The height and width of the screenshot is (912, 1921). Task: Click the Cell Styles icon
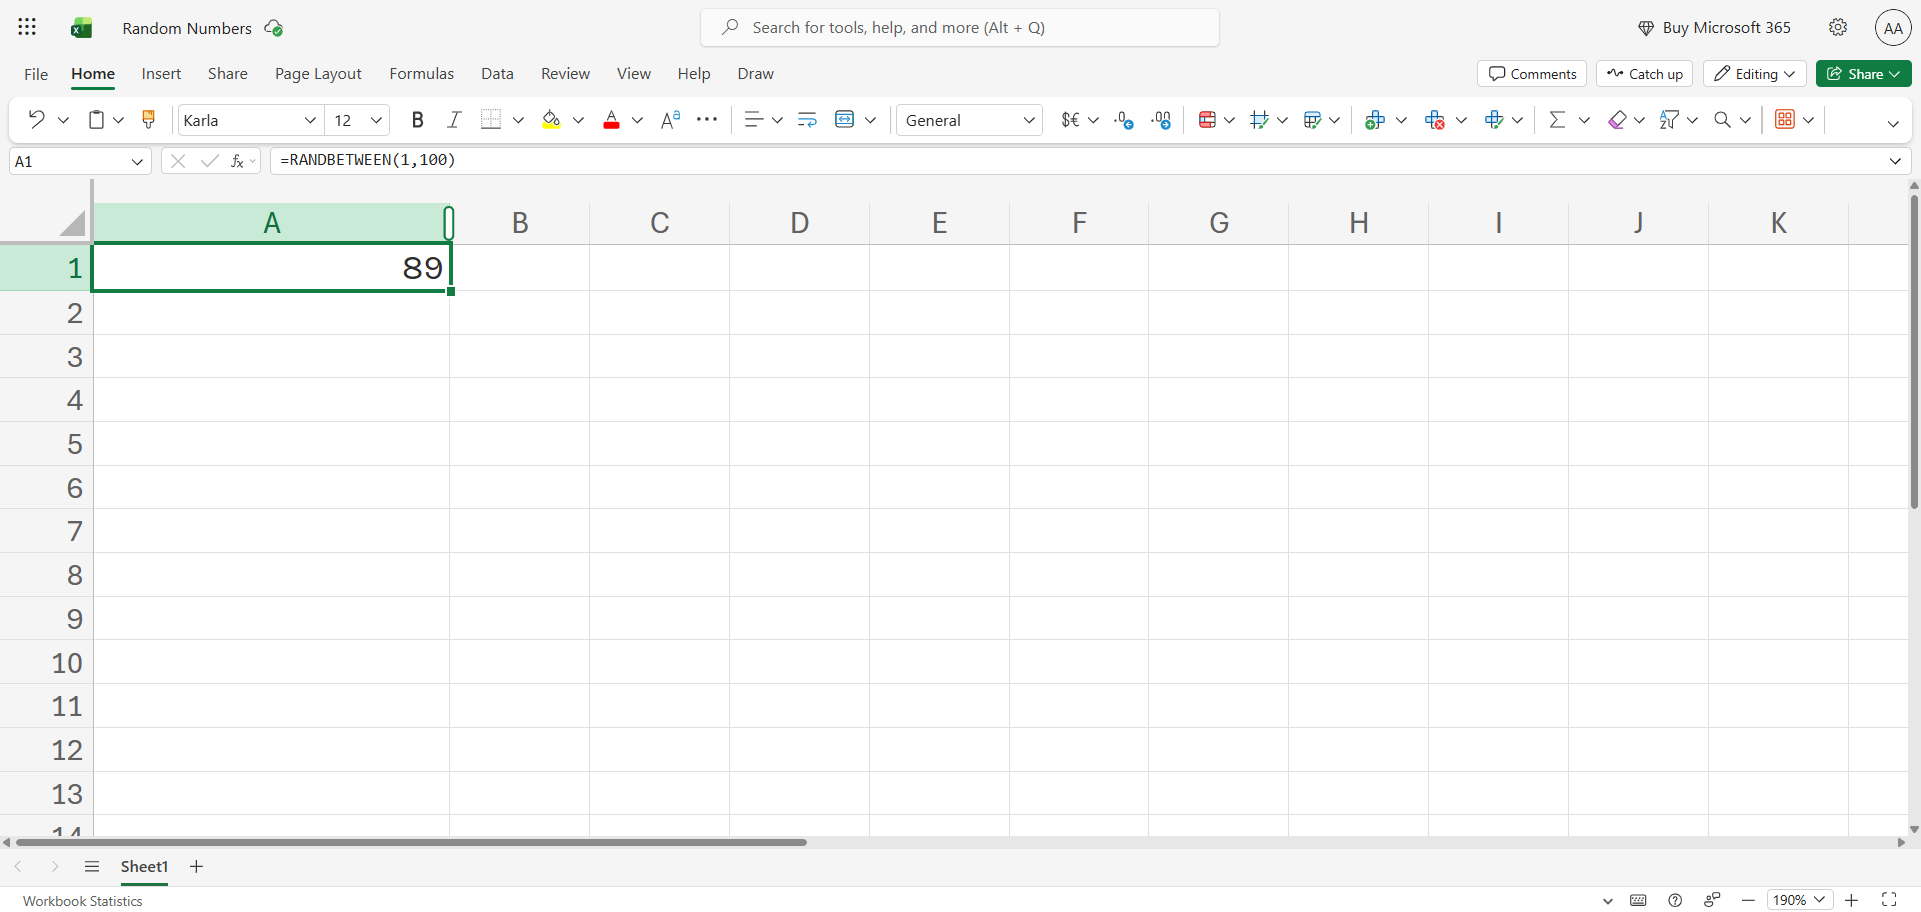[x=1259, y=120]
